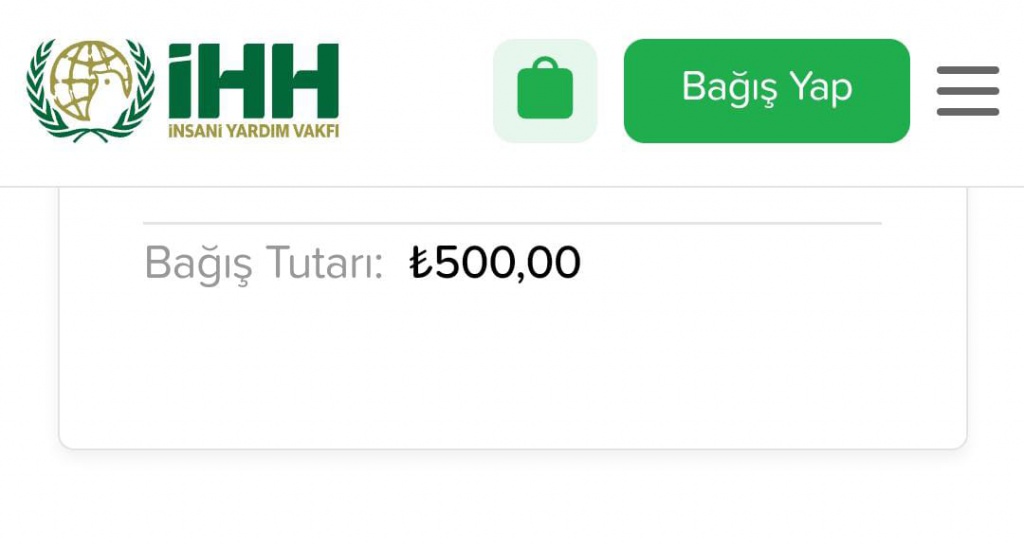Tap the bottom bar of the hamburger icon

click(x=967, y=112)
